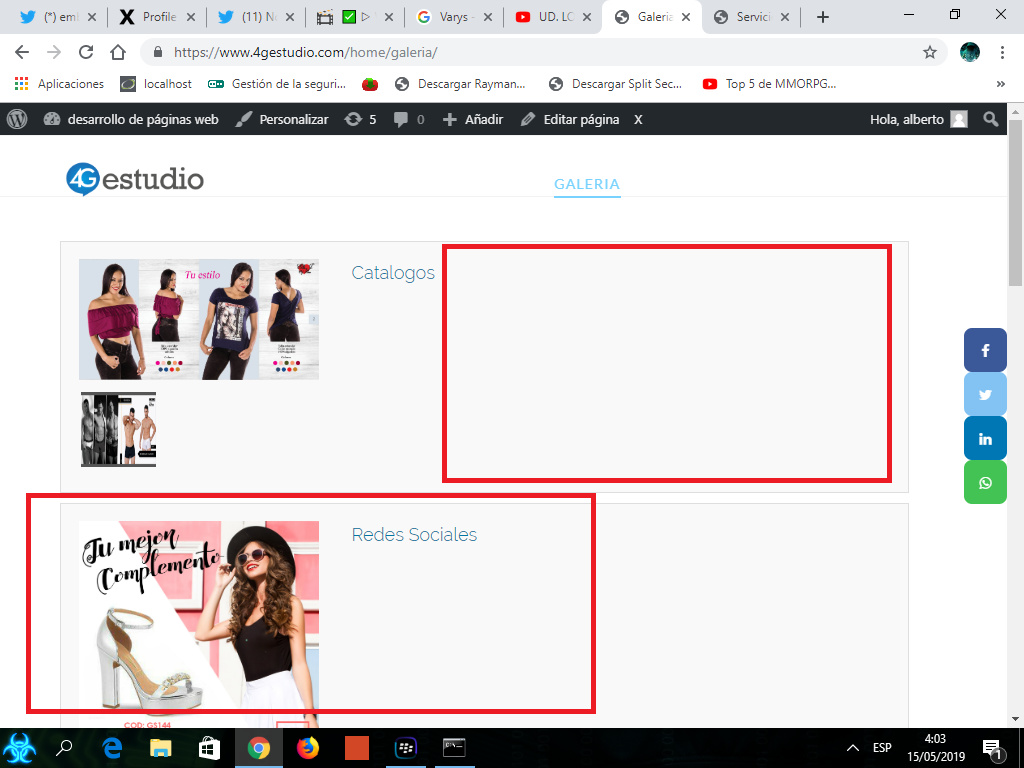Reload the current page
The width and height of the screenshot is (1024, 768).
[86, 52]
